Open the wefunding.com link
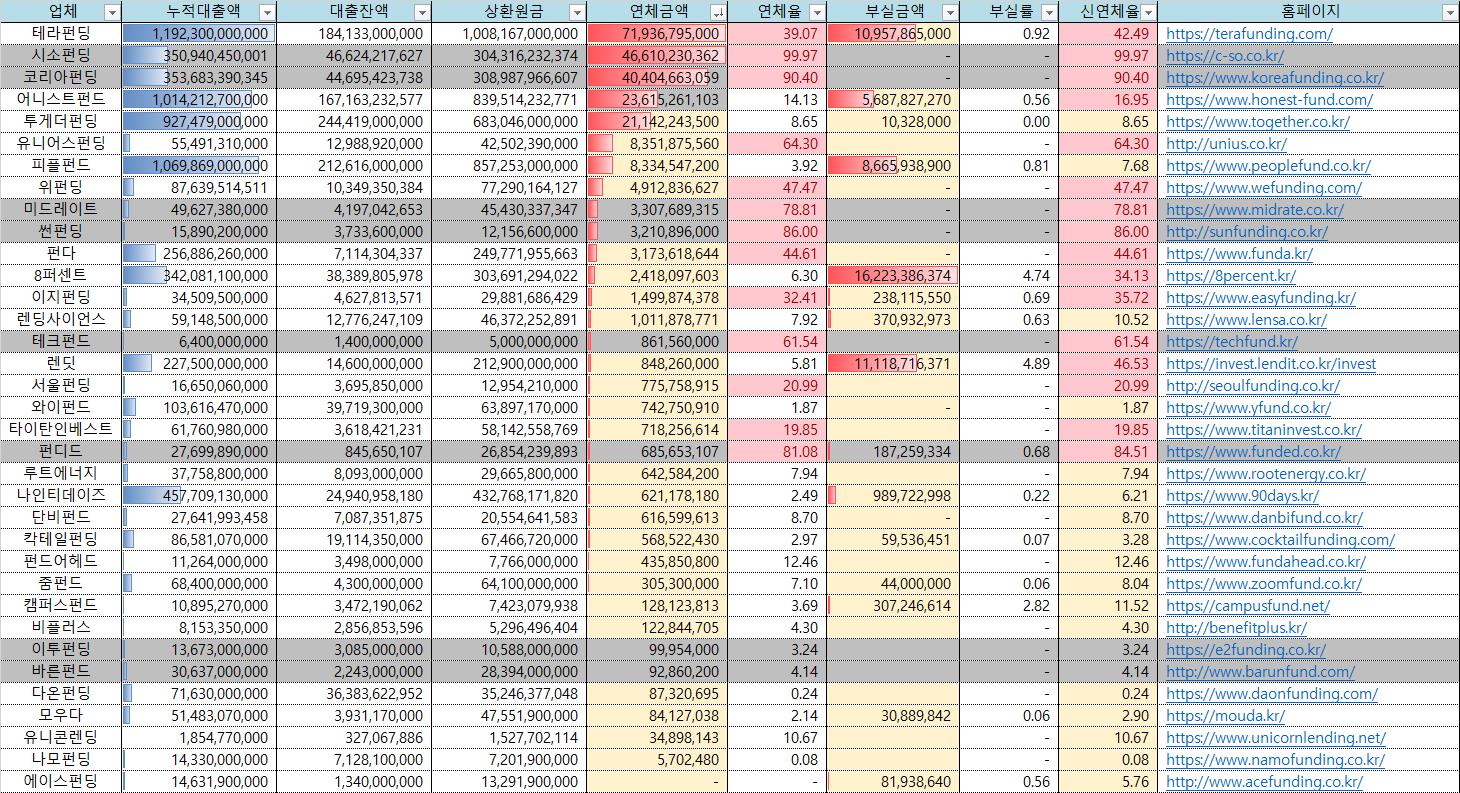Image resolution: width=1460 pixels, height=793 pixels. (x=1264, y=188)
